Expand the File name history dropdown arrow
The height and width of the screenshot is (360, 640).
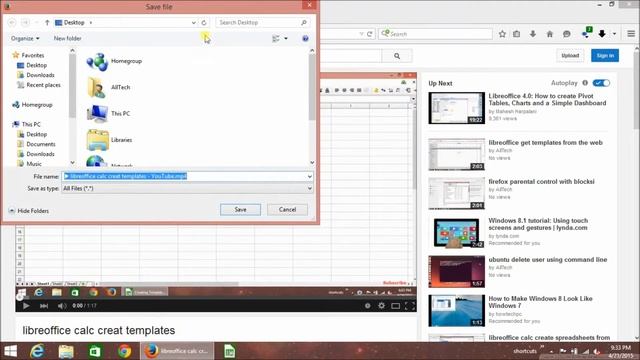click(x=310, y=176)
